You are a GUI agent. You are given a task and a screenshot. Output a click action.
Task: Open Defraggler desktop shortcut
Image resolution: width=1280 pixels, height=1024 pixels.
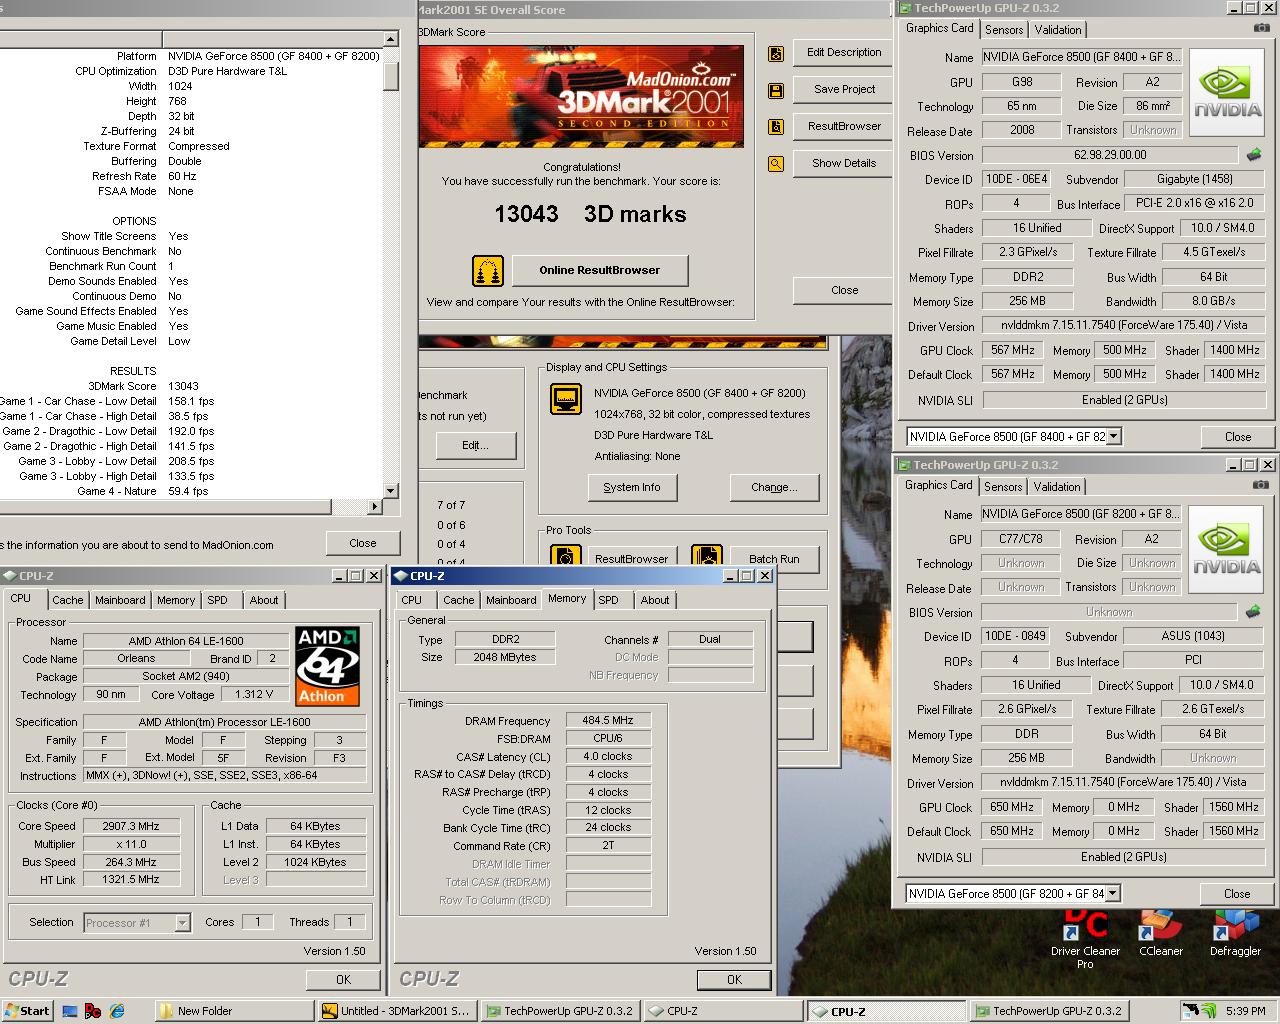point(1236,933)
